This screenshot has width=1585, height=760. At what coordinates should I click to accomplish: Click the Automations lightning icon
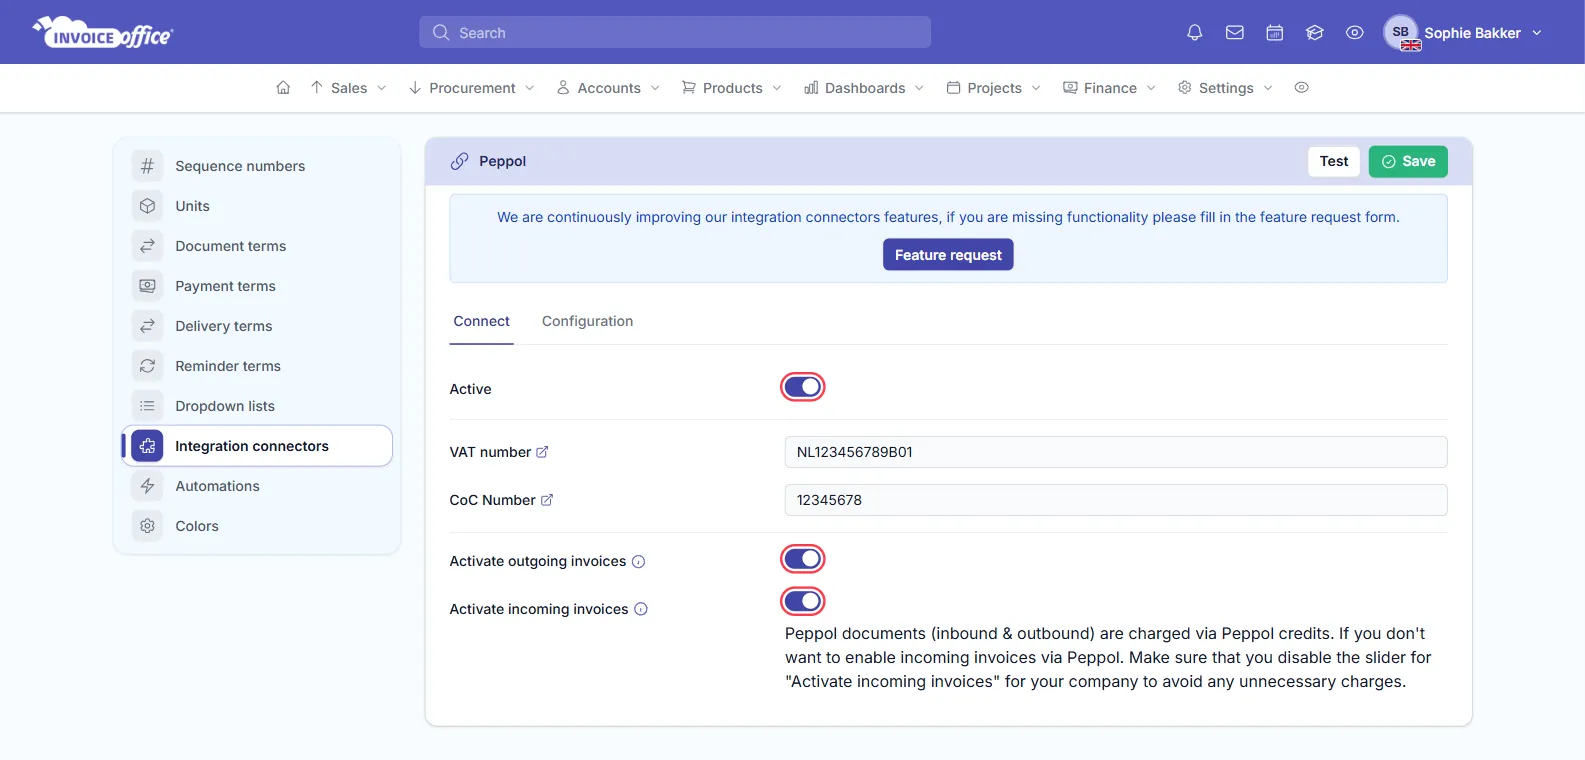point(147,486)
